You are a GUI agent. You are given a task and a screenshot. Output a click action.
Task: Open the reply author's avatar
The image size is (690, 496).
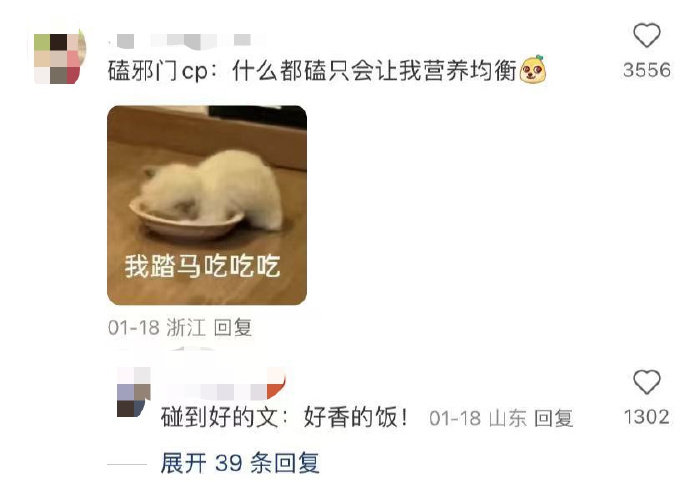[x=134, y=392]
